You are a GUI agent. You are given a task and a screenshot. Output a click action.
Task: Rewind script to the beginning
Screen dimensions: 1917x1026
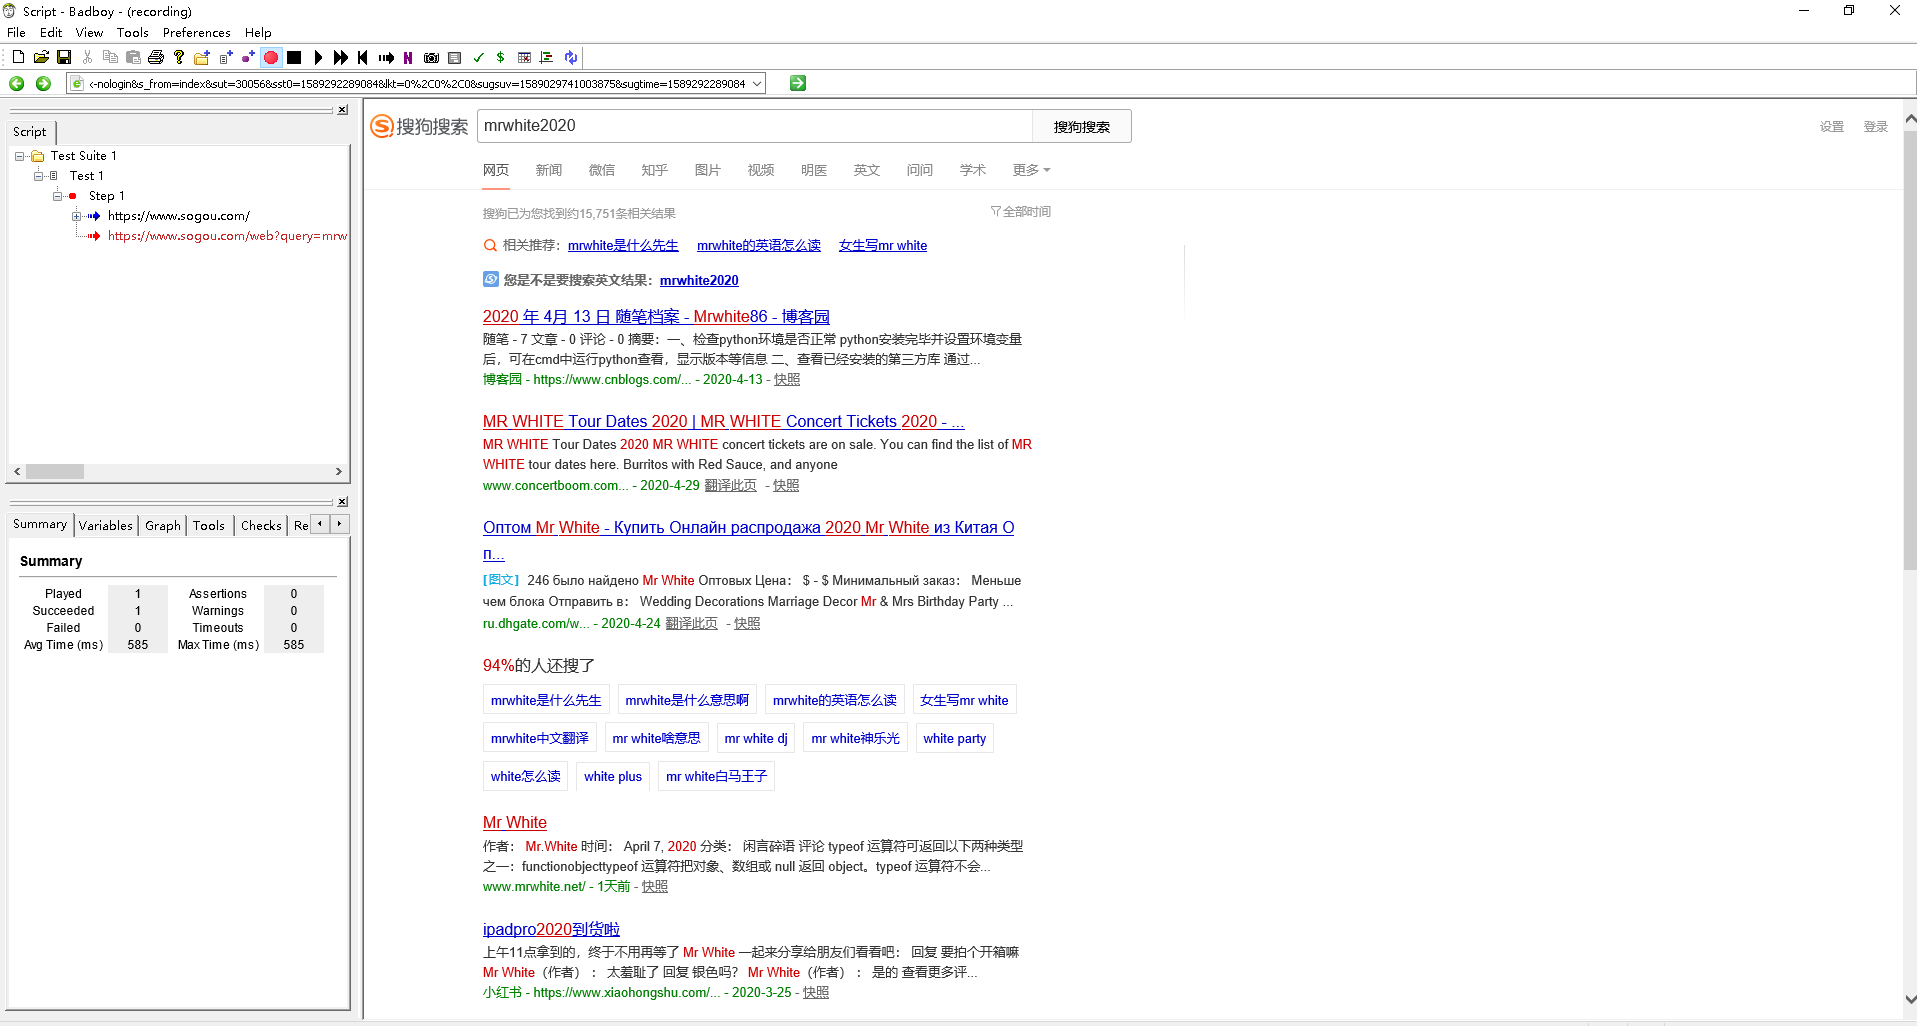(363, 58)
